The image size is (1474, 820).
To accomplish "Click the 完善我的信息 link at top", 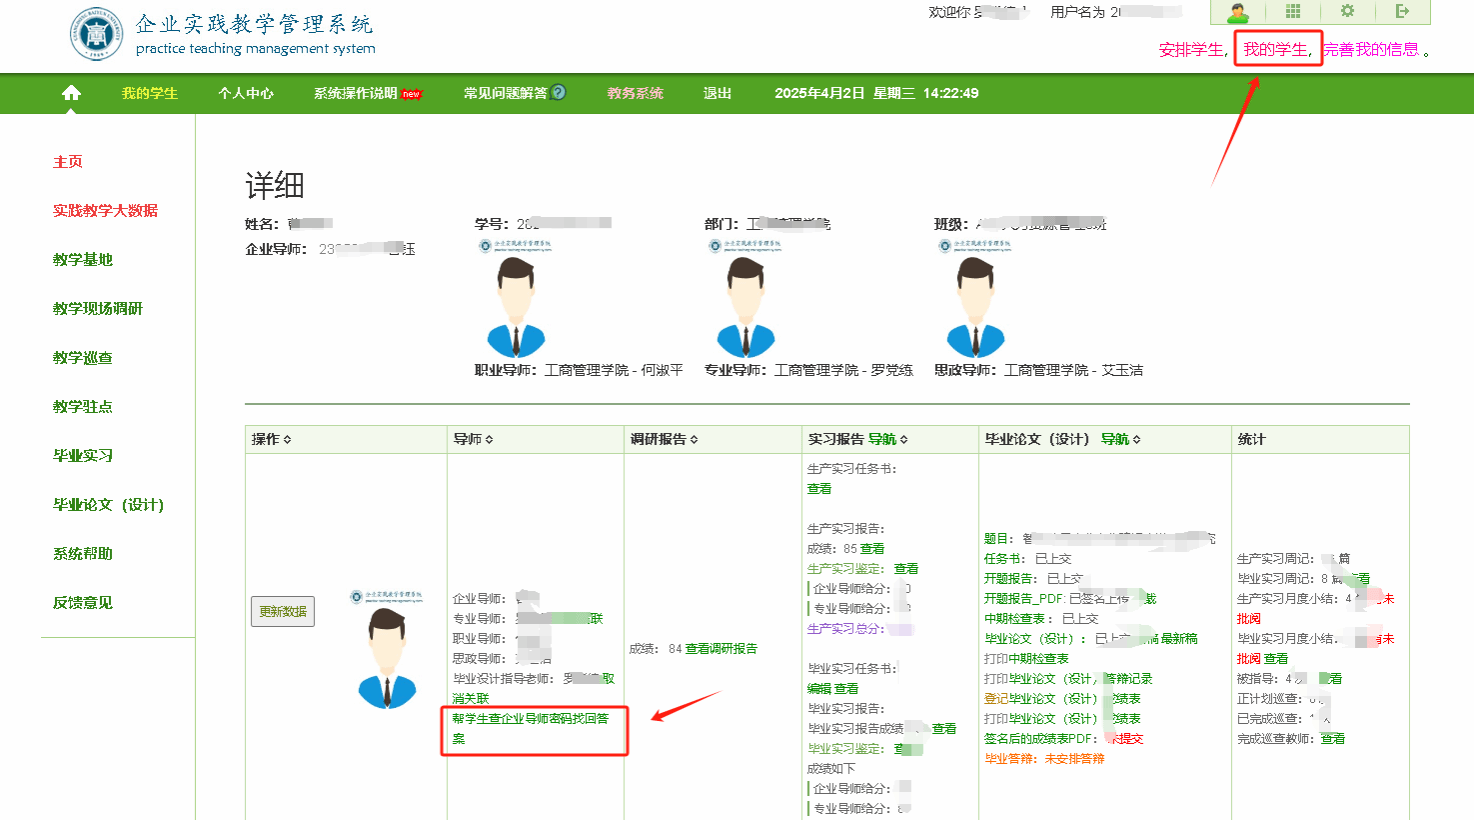I will point(1371,49).
